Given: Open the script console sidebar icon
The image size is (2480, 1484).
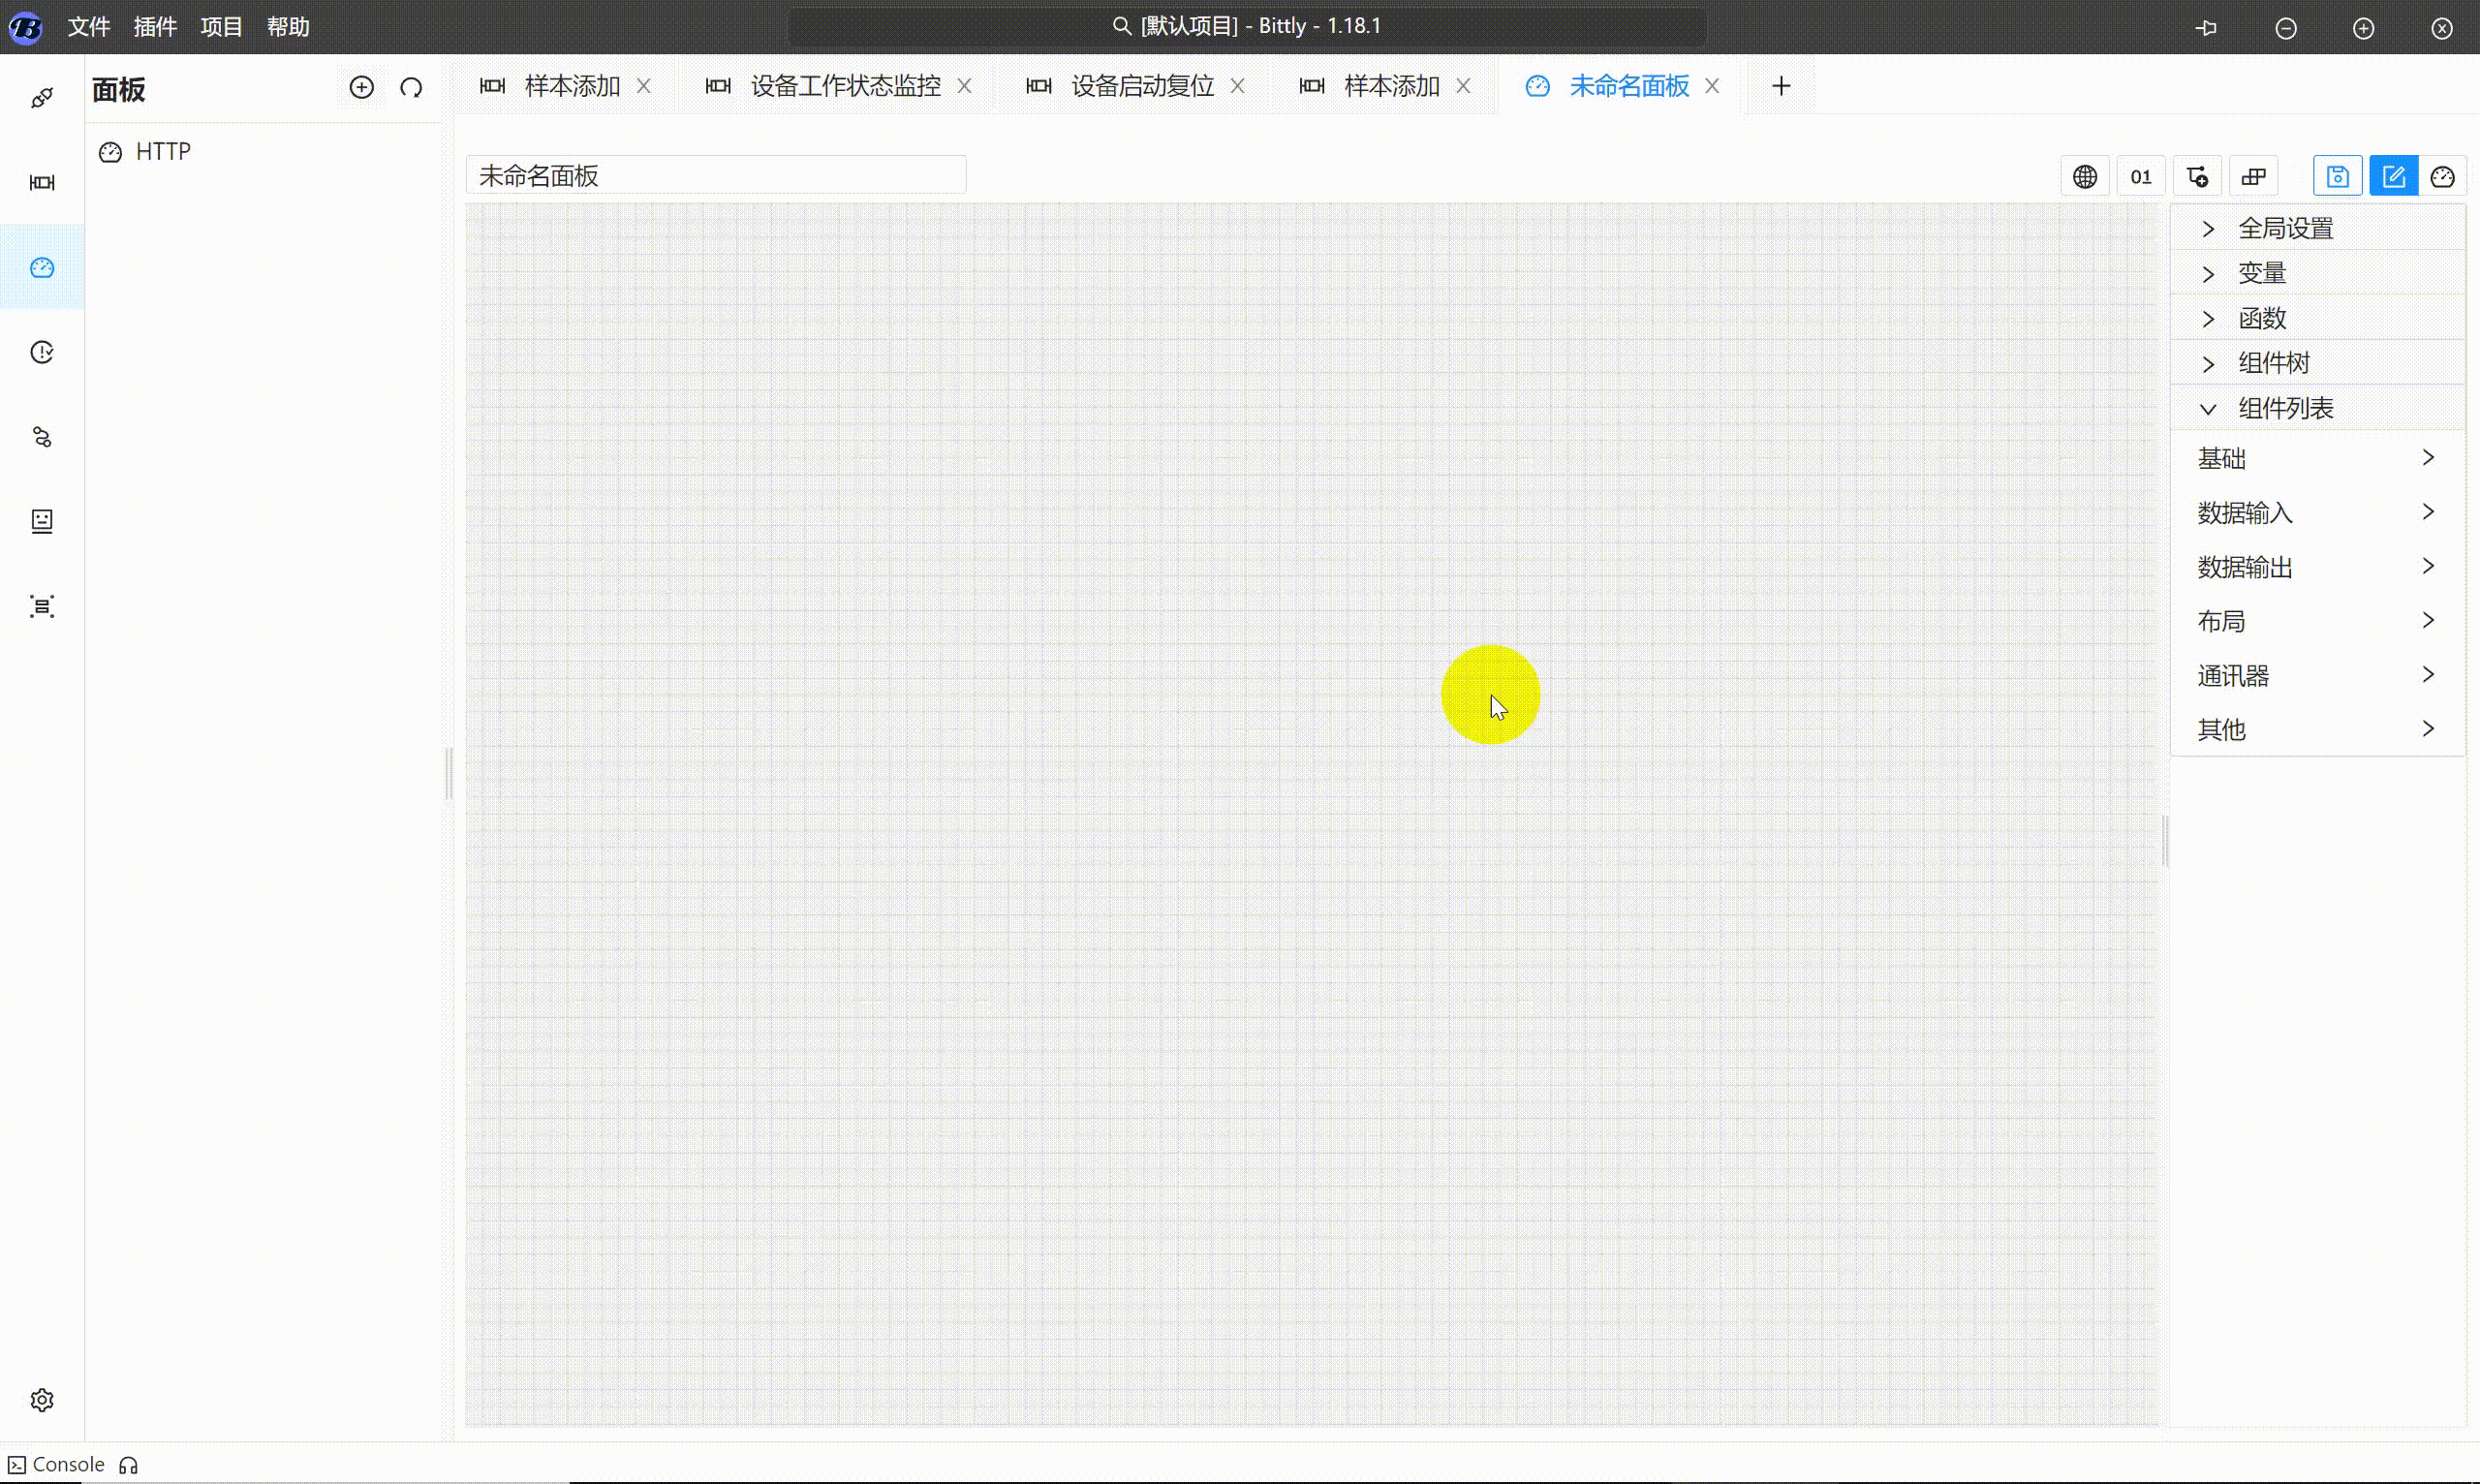Looking at the screenshot, I should [x=42, y=520].
